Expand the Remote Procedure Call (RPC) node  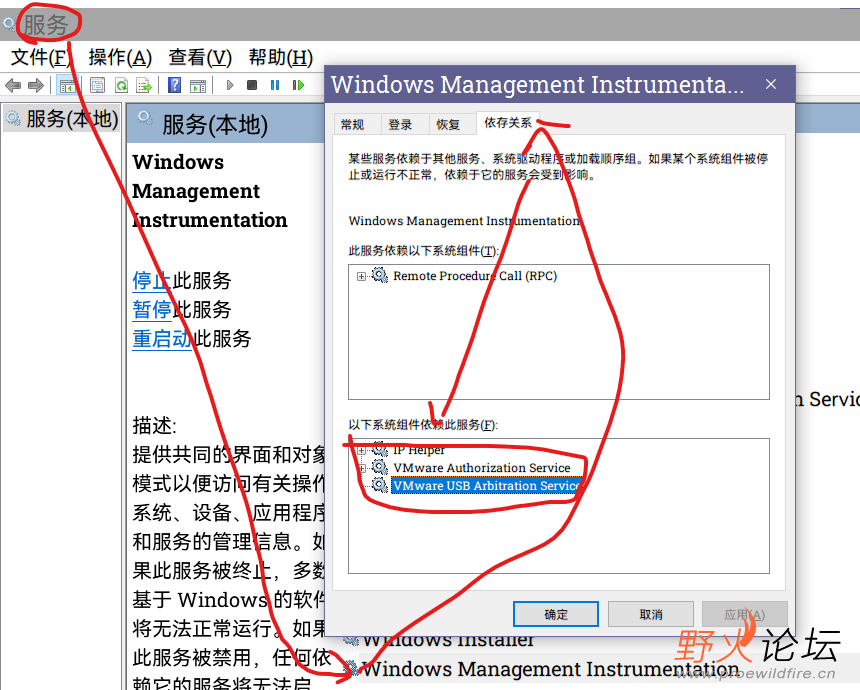(361, 276)
